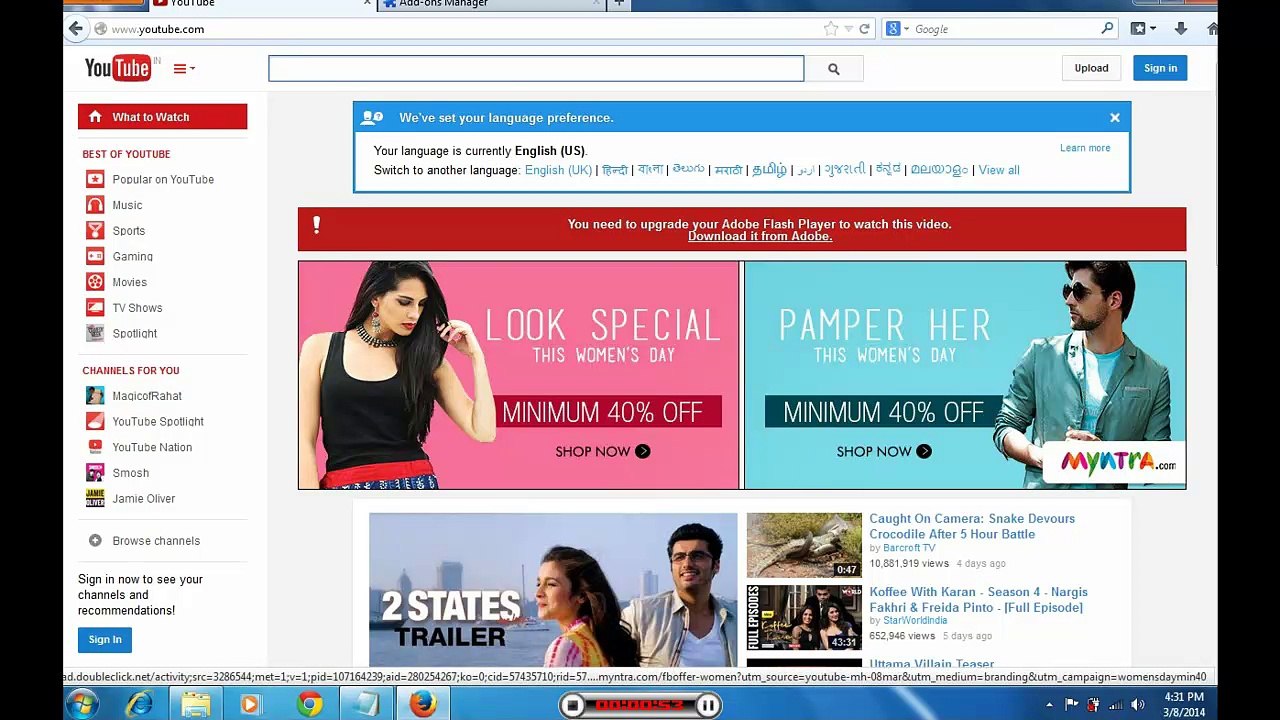Open the URL history dropdown arrow

[x=848, y=30]
